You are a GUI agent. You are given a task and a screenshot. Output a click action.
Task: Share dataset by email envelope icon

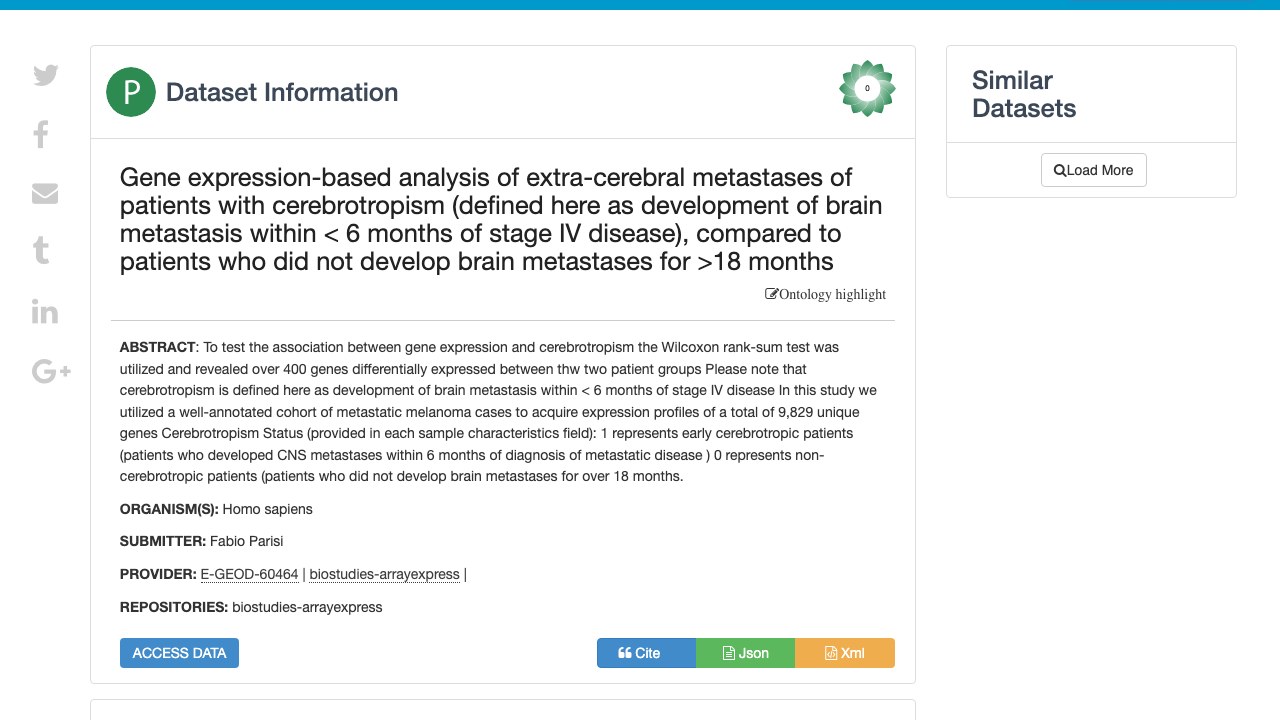[x=45, y=193]
